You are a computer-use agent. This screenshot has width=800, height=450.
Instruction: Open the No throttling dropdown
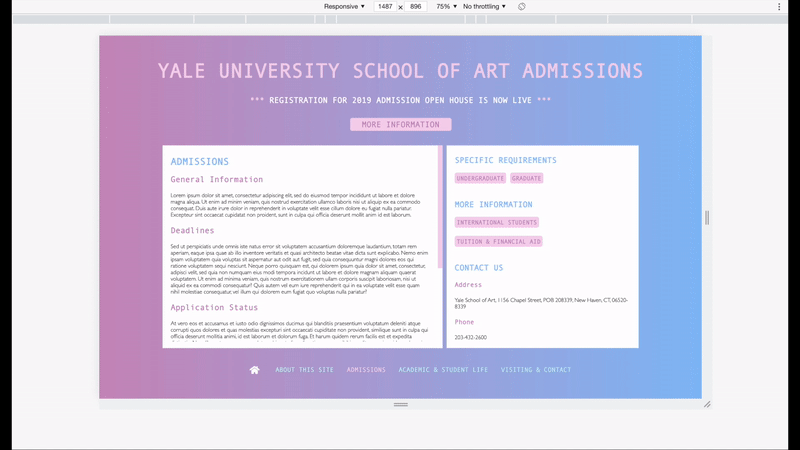pos(484,7)
